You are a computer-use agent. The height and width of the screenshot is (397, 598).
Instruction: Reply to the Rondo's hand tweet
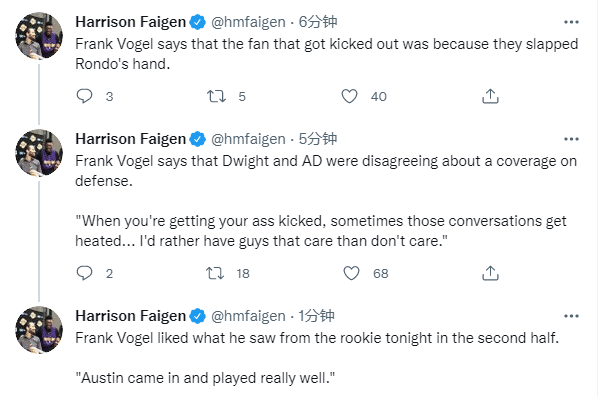click(84, 96)
